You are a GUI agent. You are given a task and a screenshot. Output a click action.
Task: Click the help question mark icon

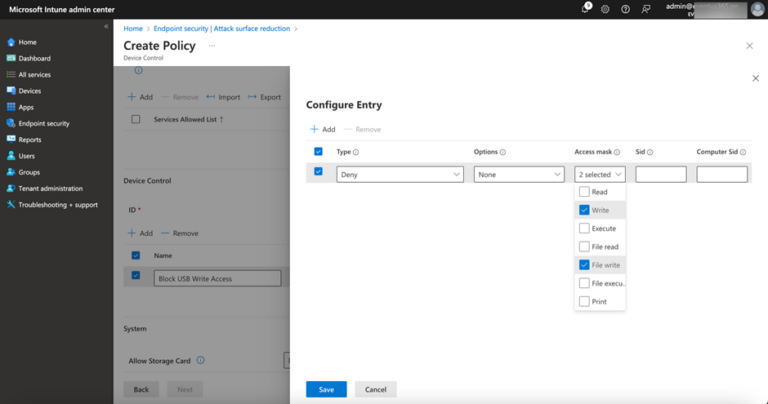[625, 9]
